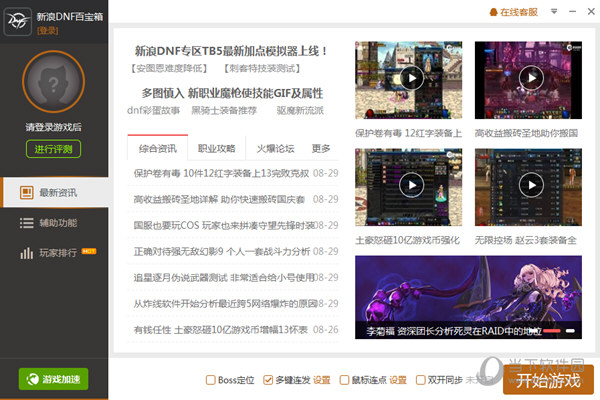
Task: Click the 游戏加速 button
Action: pos(53,379)
